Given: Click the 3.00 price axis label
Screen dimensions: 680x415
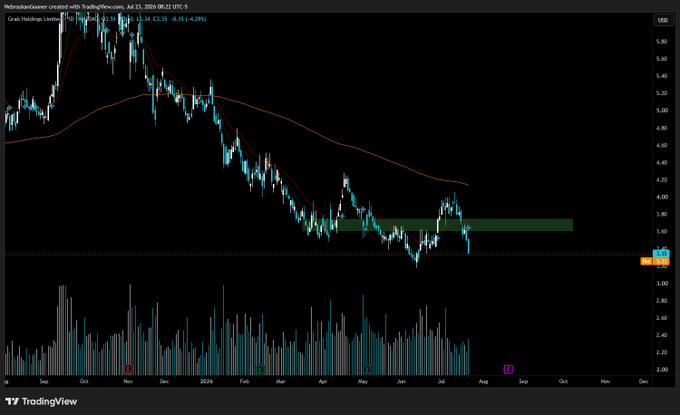Looking at the screenshot, I should pyautogui.click(x=662, y=283).
